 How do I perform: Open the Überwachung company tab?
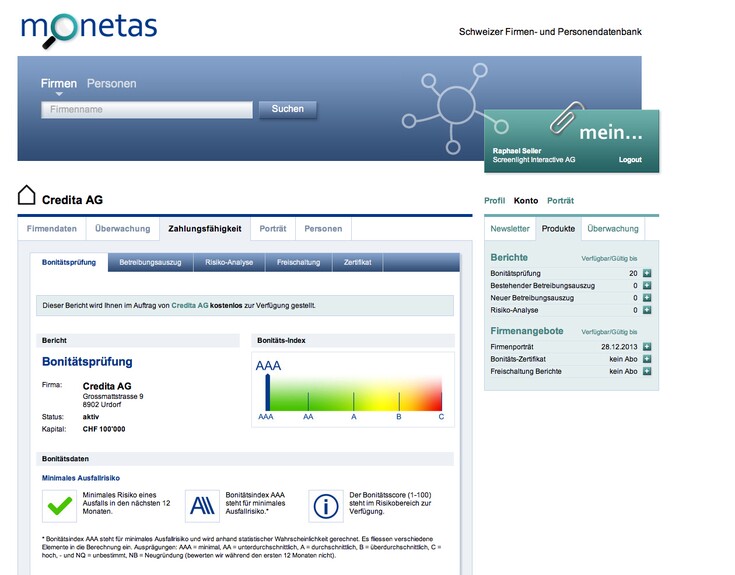click(x=122, y=229)
